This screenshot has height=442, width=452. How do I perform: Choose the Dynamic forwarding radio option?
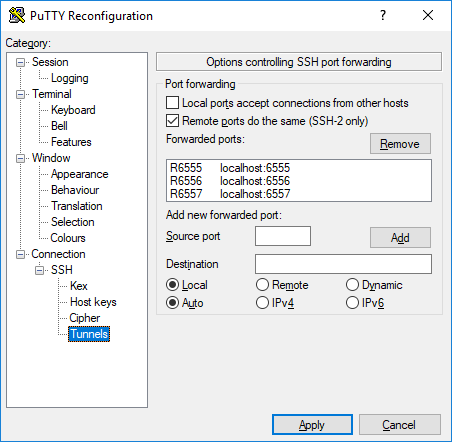[x=352, y=285]
